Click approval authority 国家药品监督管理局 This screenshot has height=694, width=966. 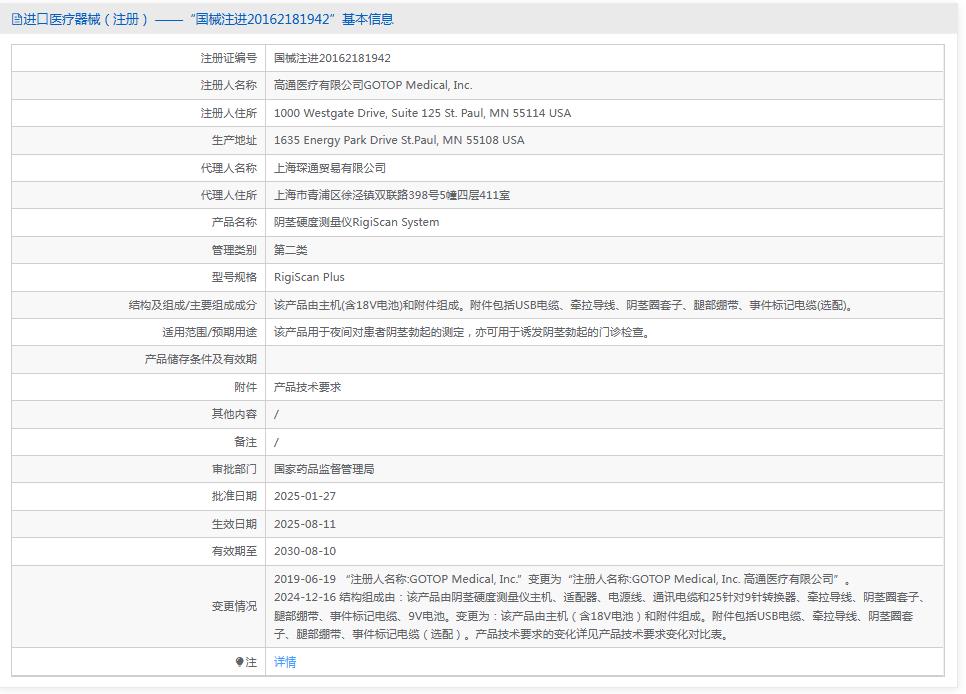(324, 469)
